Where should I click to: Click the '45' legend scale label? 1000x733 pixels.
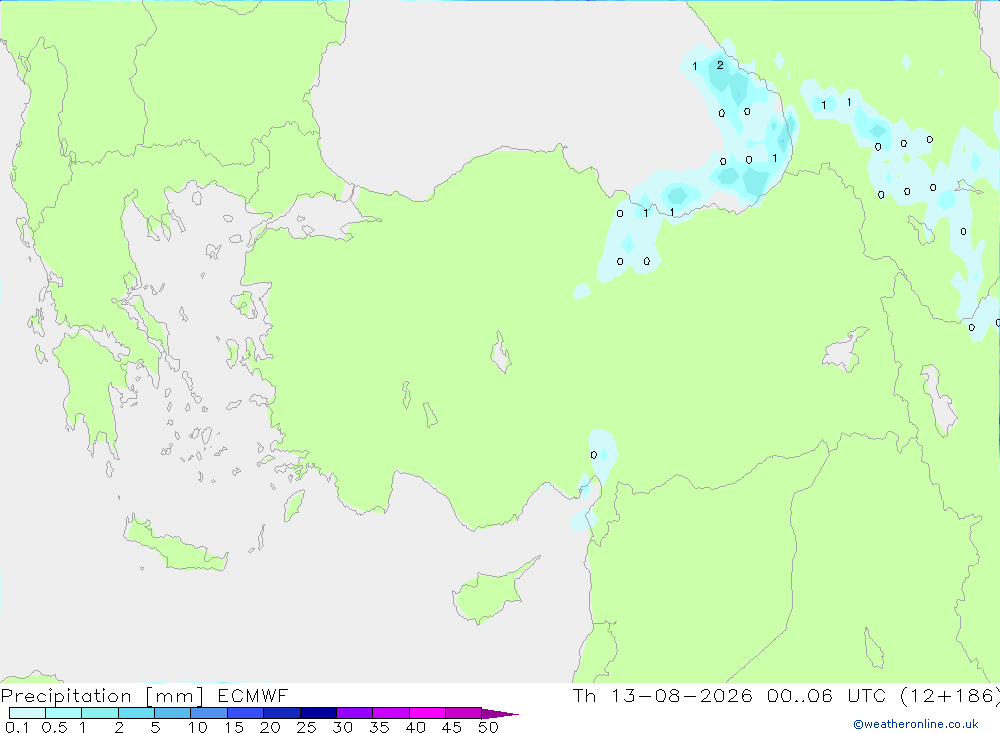(x=452, y=727)
